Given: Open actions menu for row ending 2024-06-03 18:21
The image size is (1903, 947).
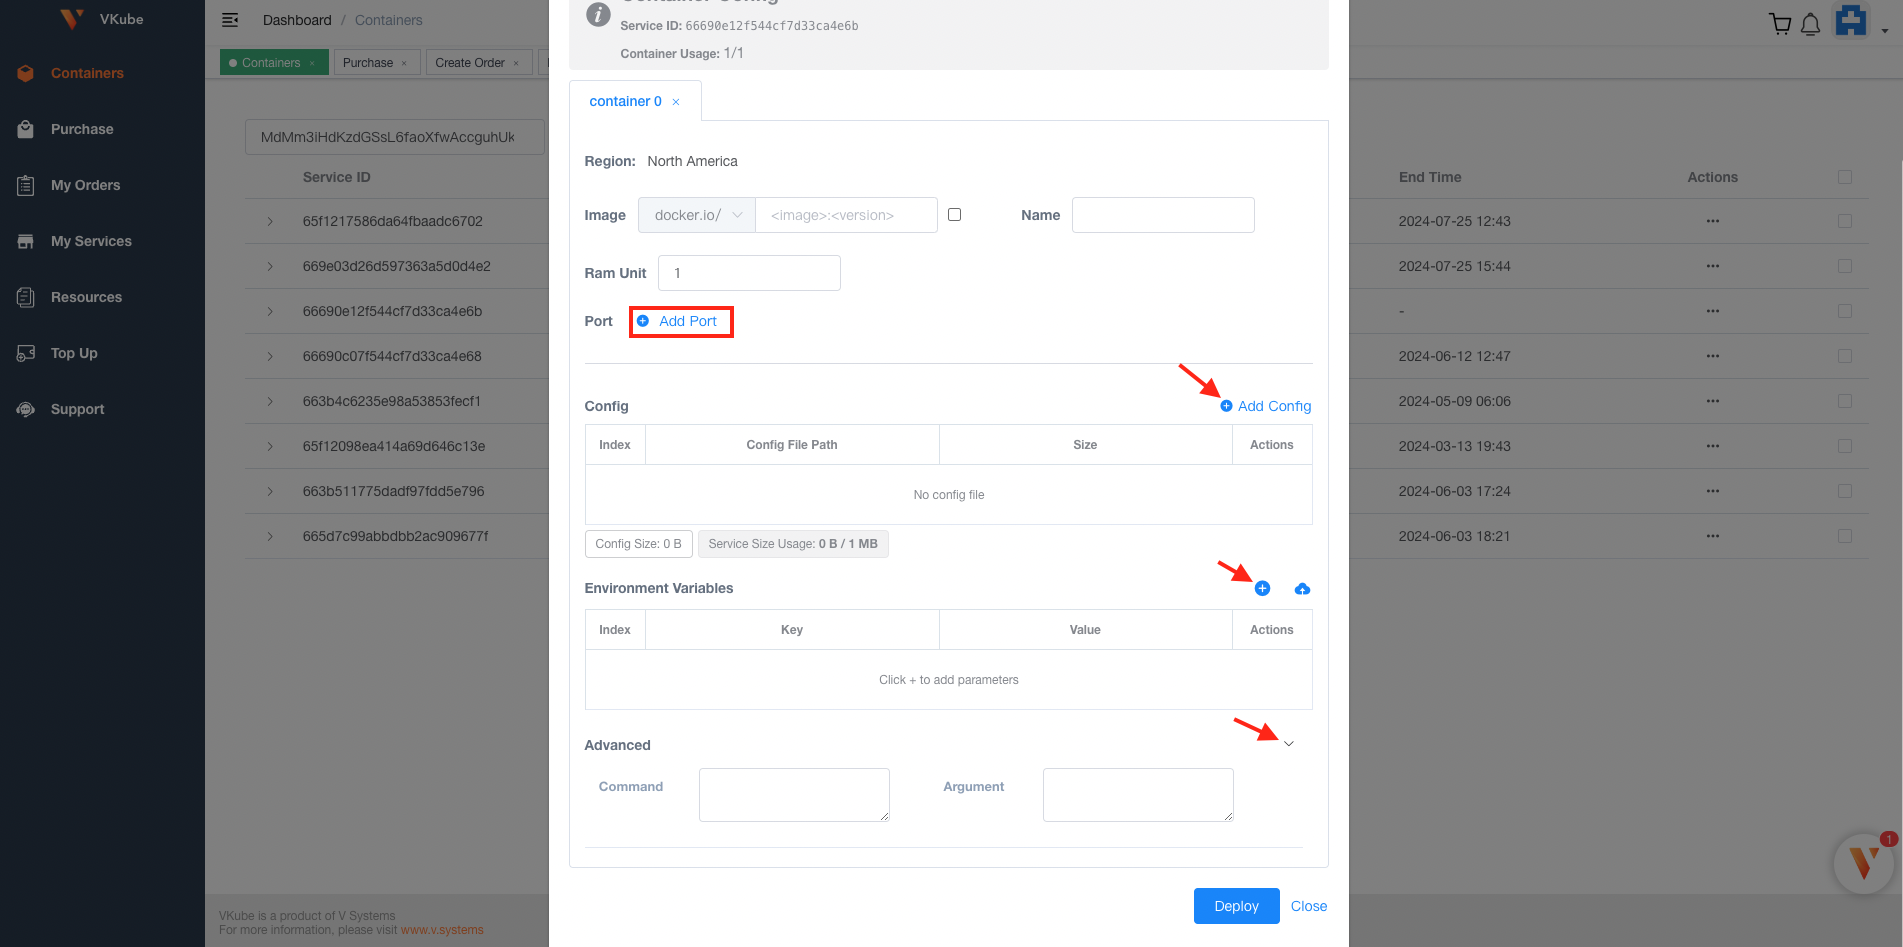Looking at the screenshot, I should tap(1712, 536).
